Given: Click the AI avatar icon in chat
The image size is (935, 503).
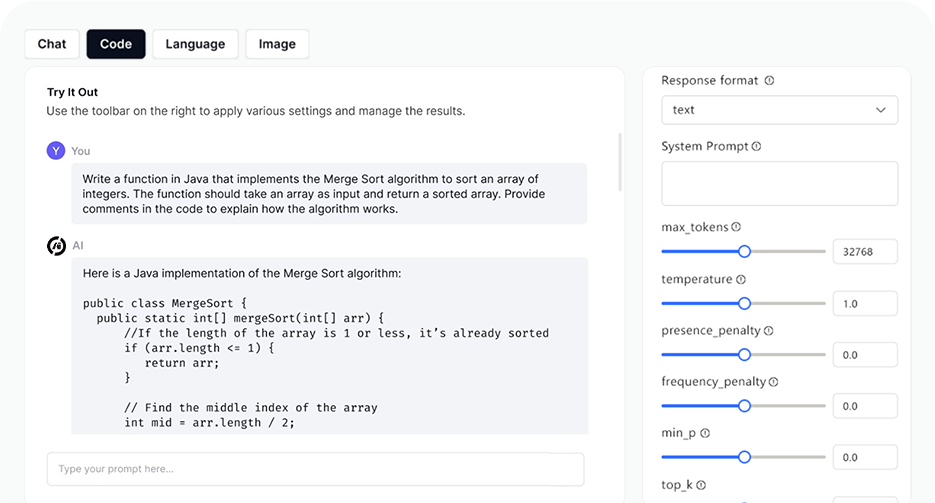Looking at the screenshot, I should click(57, 245).
